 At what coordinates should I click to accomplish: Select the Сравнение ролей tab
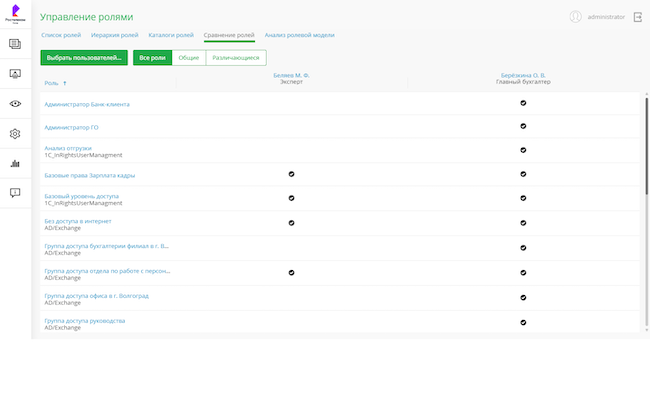[229, 35]
